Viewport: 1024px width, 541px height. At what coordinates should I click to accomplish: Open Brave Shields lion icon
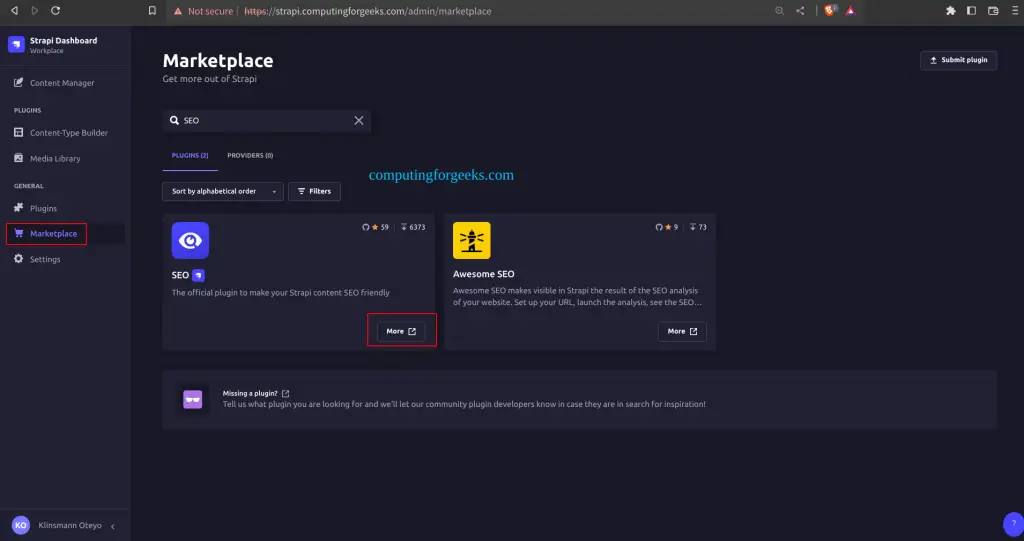[829, 10]
